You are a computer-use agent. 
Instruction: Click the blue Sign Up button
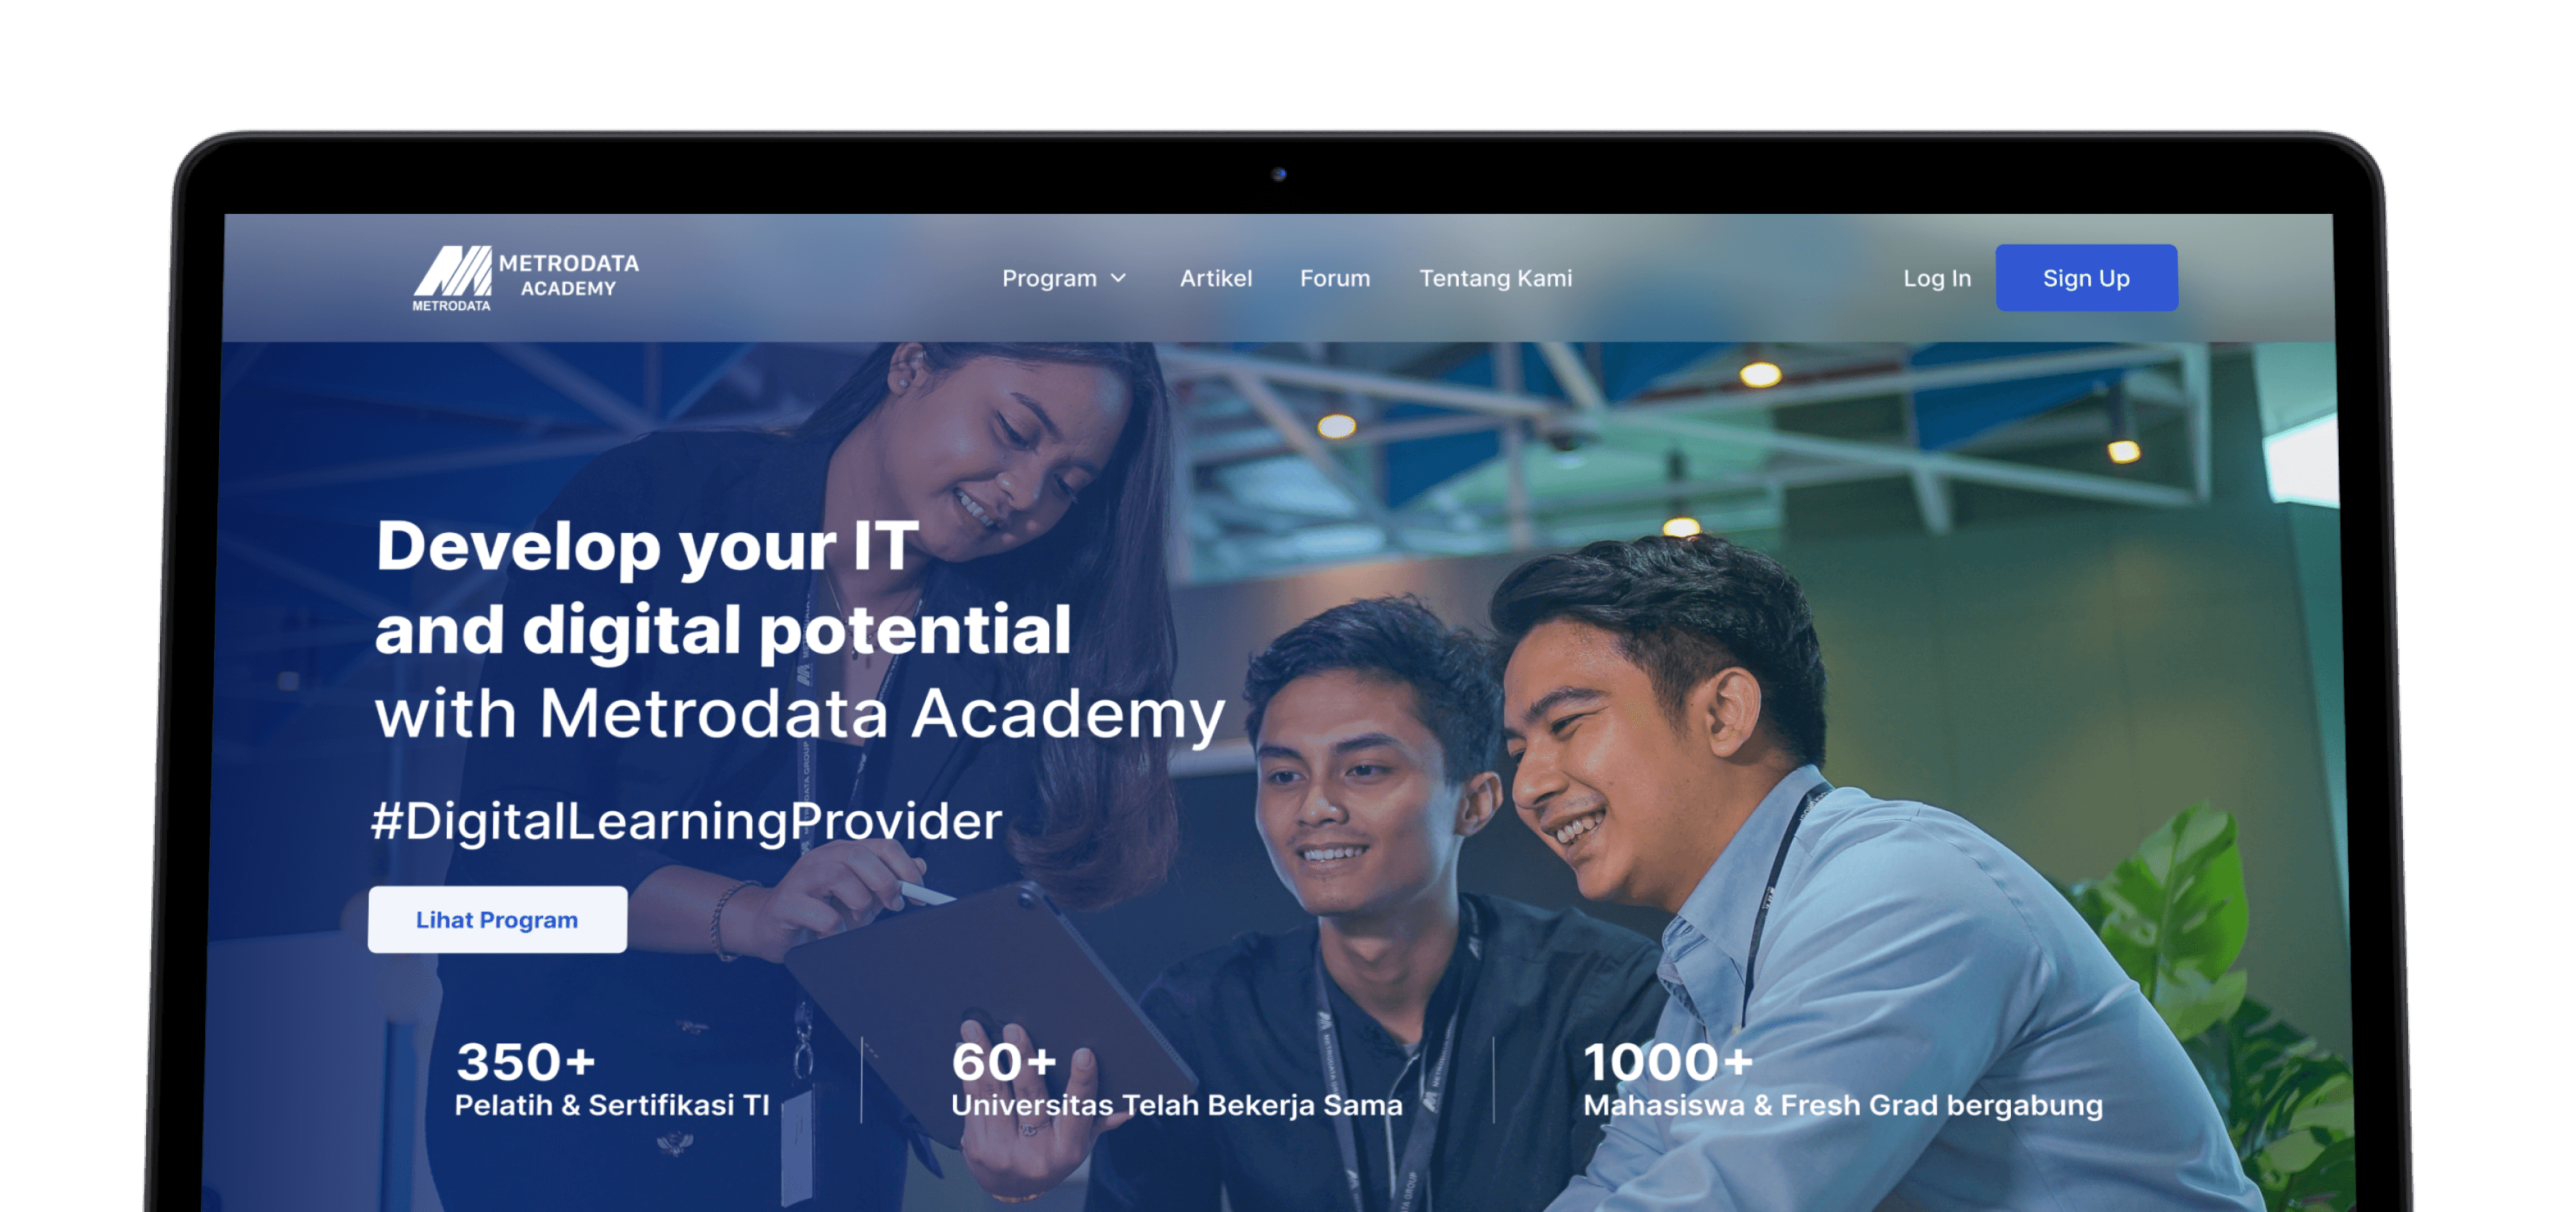[x=2086, y=278]
